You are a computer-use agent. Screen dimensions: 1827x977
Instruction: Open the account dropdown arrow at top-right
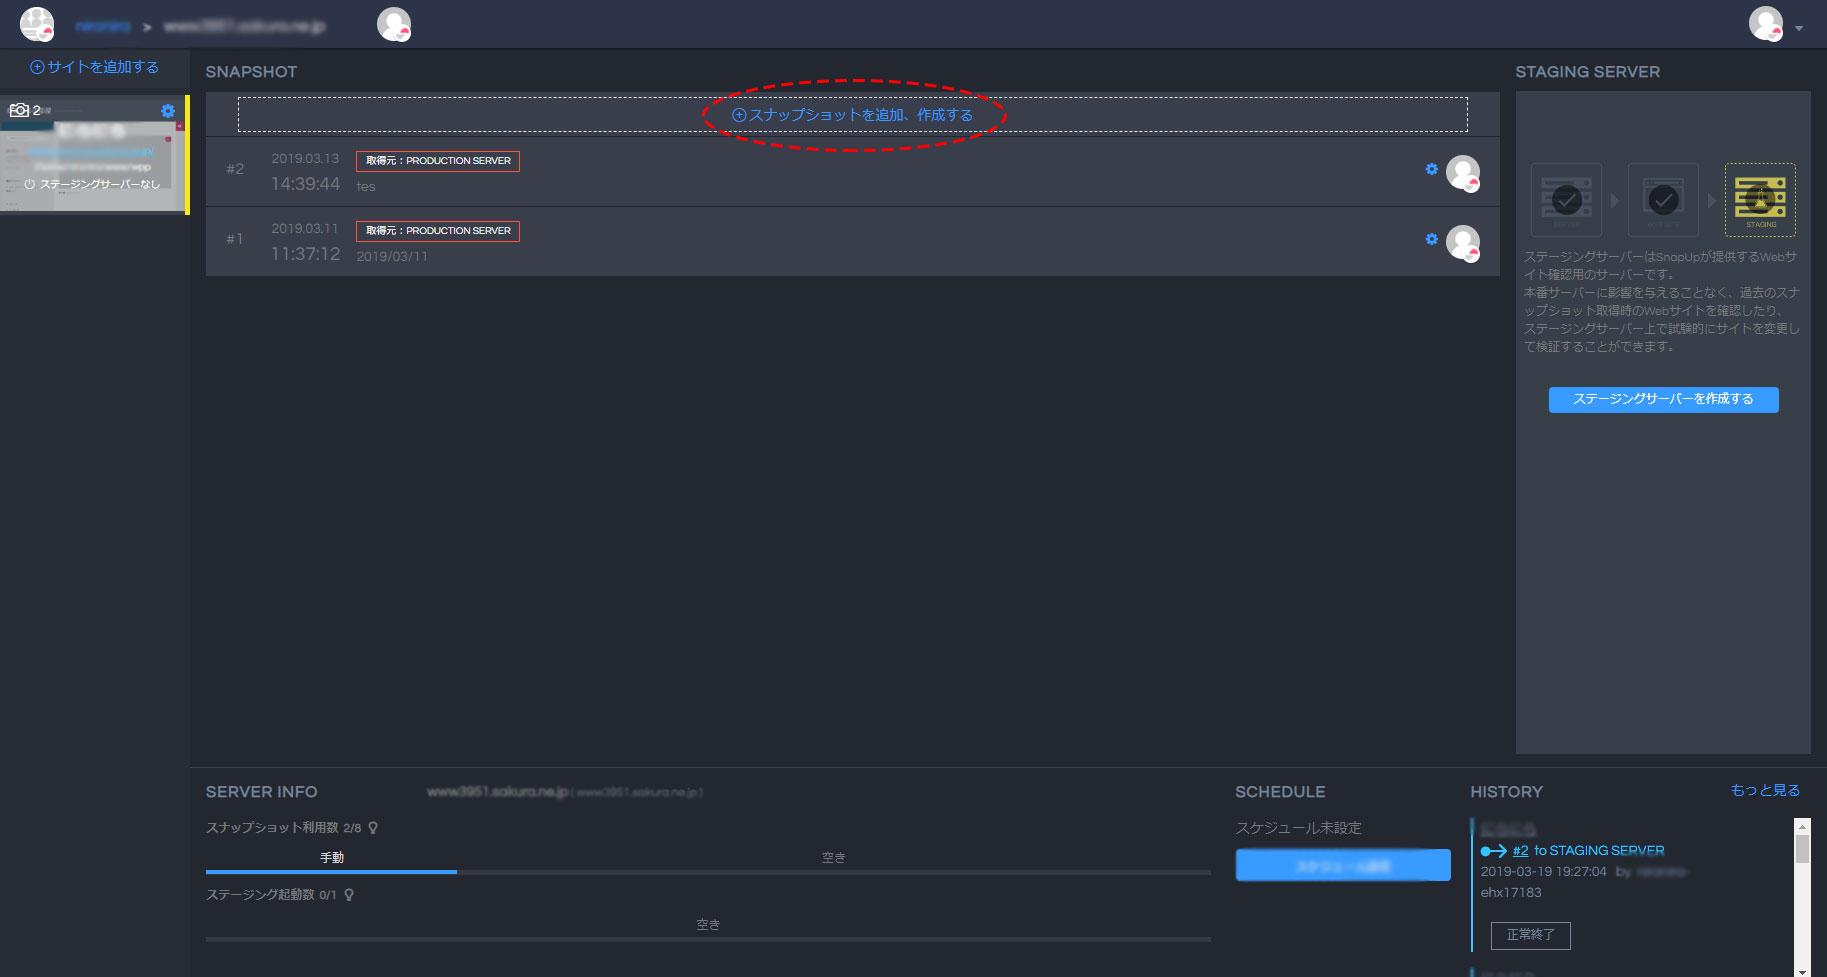click(x=1799, y=28)
